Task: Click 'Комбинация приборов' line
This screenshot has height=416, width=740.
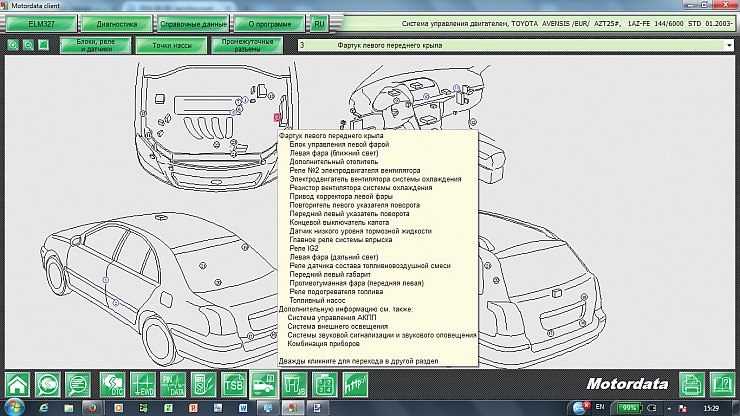Action: tap(323, 344)
